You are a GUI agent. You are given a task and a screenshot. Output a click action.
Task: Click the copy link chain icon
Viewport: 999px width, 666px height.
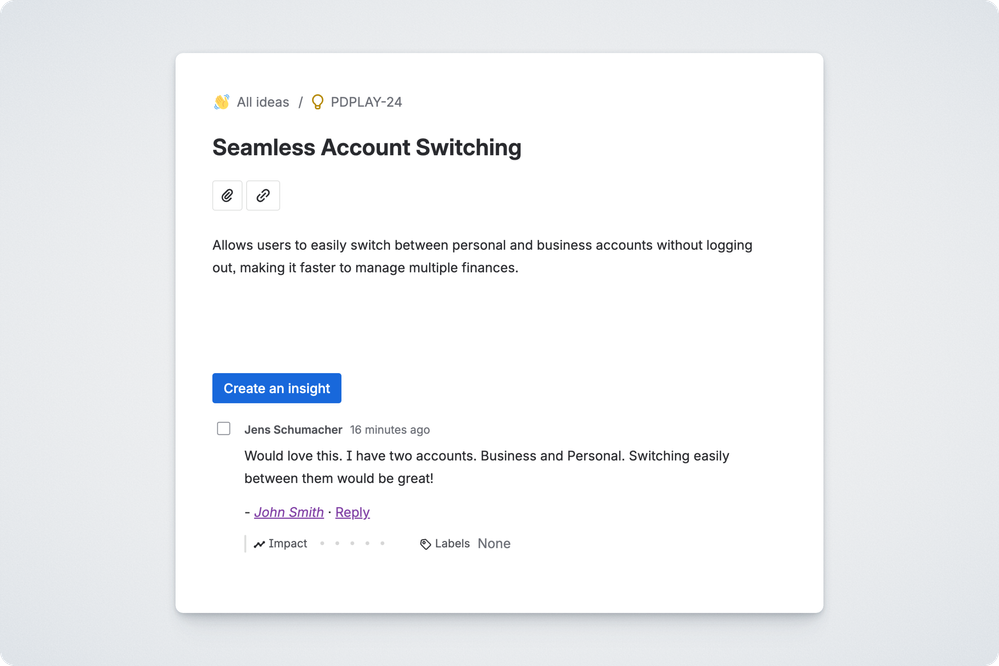pos(263,196)
